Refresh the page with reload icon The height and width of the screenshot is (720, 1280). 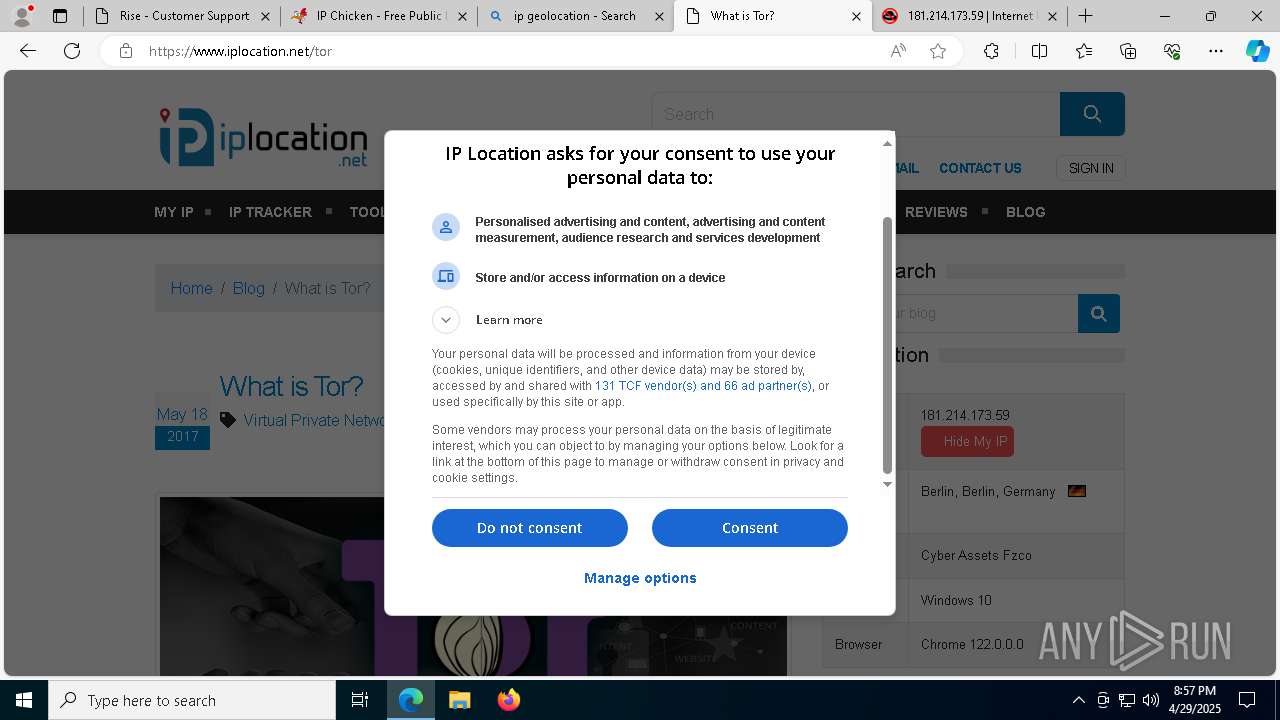point(72,51)
